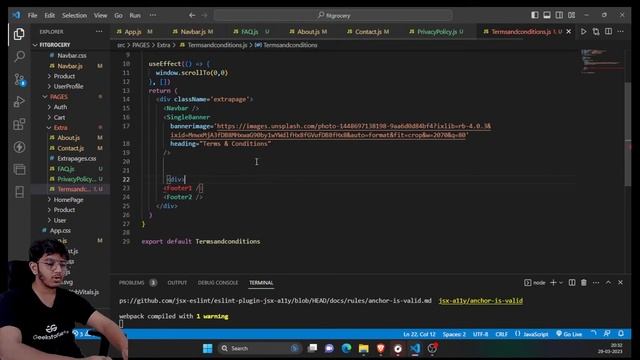The width and height of the screenshot is (640, 360).
Task: Maximize the panel with chevron up
Action: point(608,282)
